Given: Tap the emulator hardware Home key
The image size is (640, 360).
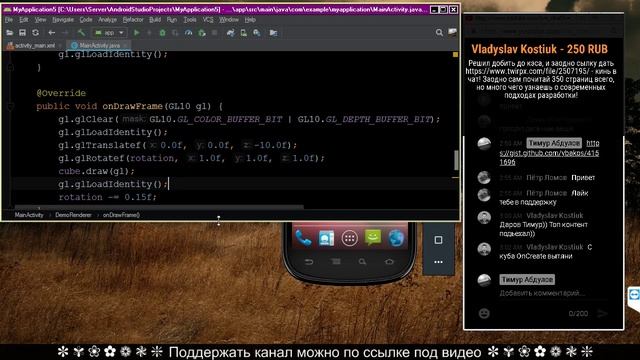Looking at the screenshot, I should point(389,262).
